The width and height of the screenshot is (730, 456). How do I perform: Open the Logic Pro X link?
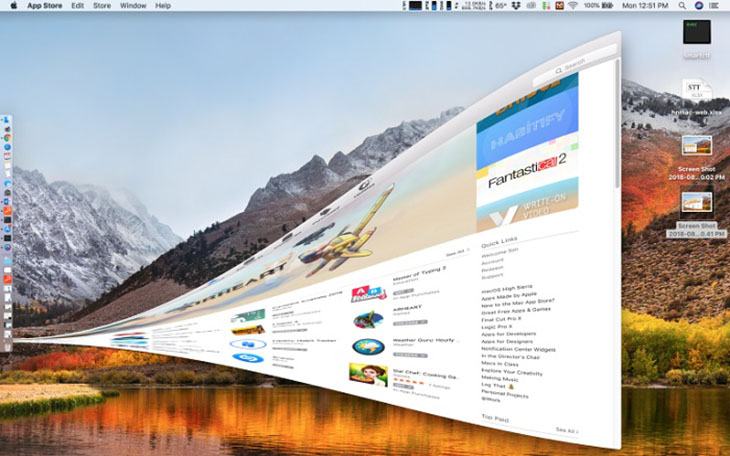(x=496, y=327)
